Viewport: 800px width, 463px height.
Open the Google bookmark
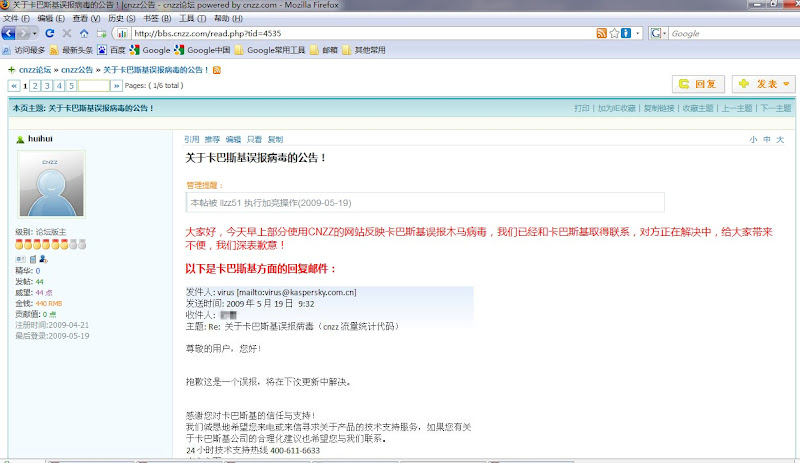(x=150, y=50)
